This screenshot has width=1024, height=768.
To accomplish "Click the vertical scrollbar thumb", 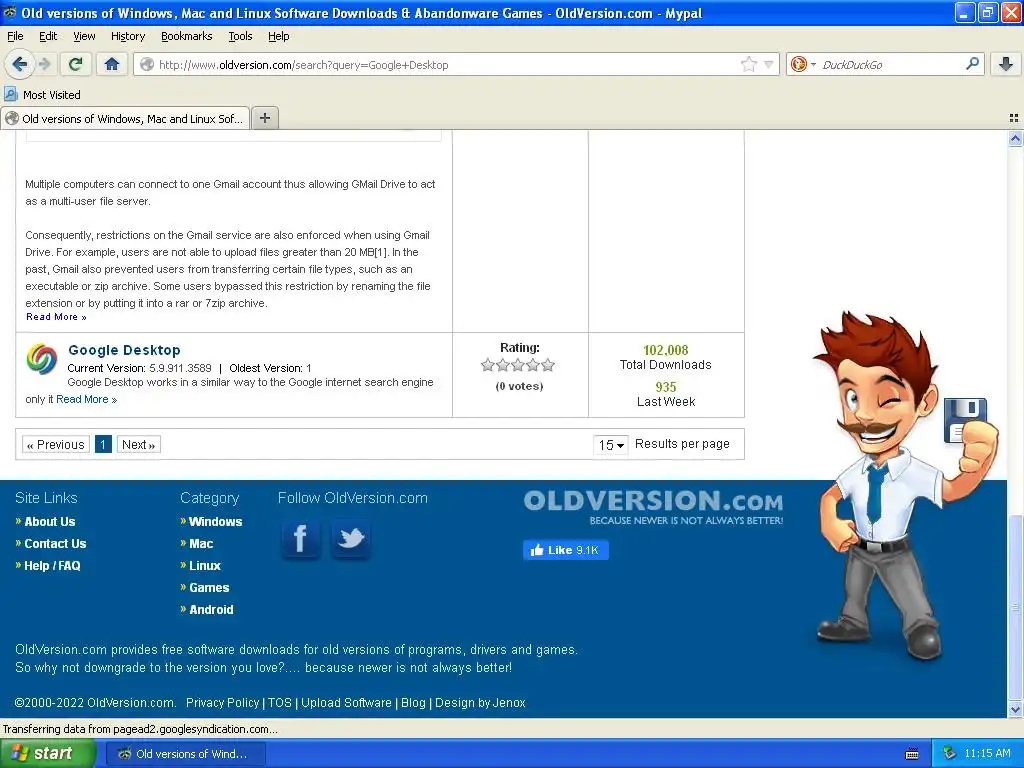I will point(1015,607).
